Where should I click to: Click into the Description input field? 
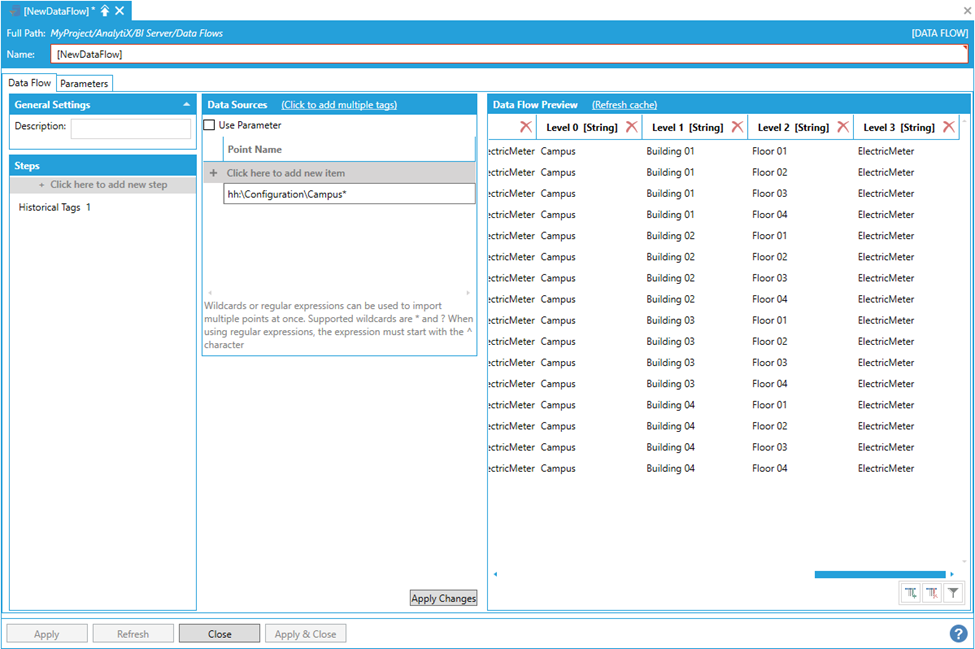pyautogui.click(x=130, y=128)
